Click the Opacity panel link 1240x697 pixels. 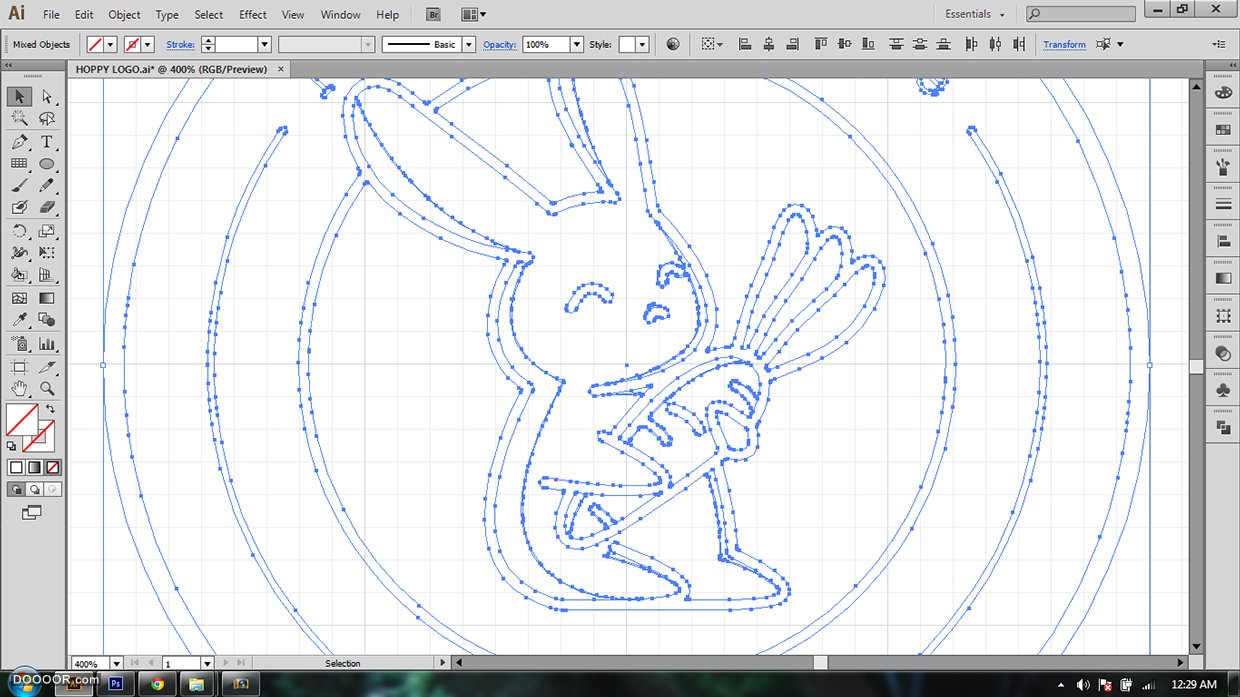[x=499, y=45]
